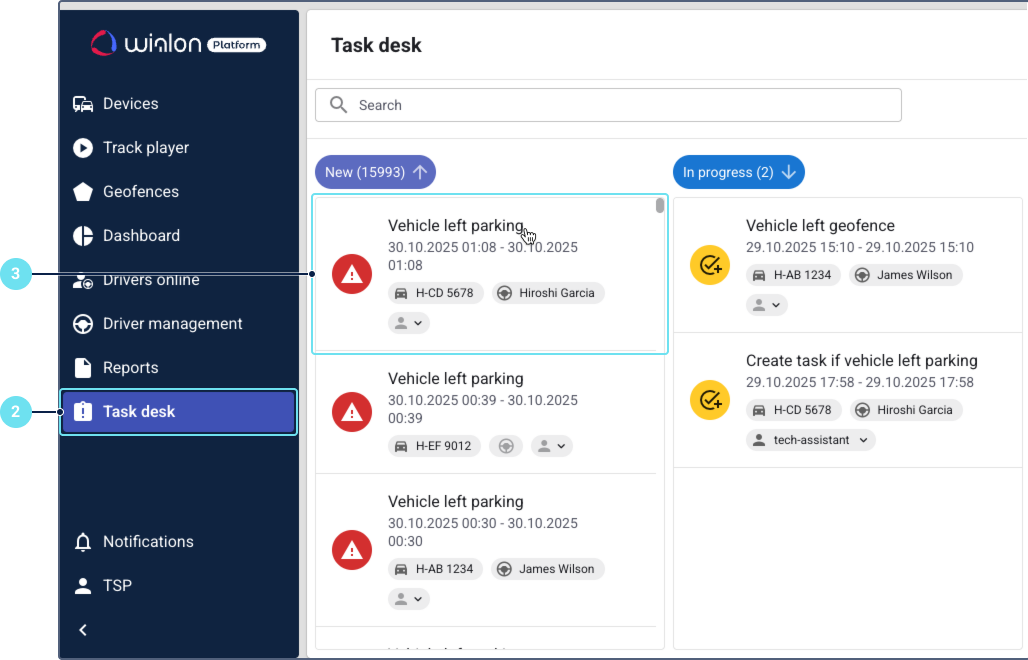The image size is (1028, 660).
Task: Open the tech-assistant assignee dropdown
Action: pos(810,440)
